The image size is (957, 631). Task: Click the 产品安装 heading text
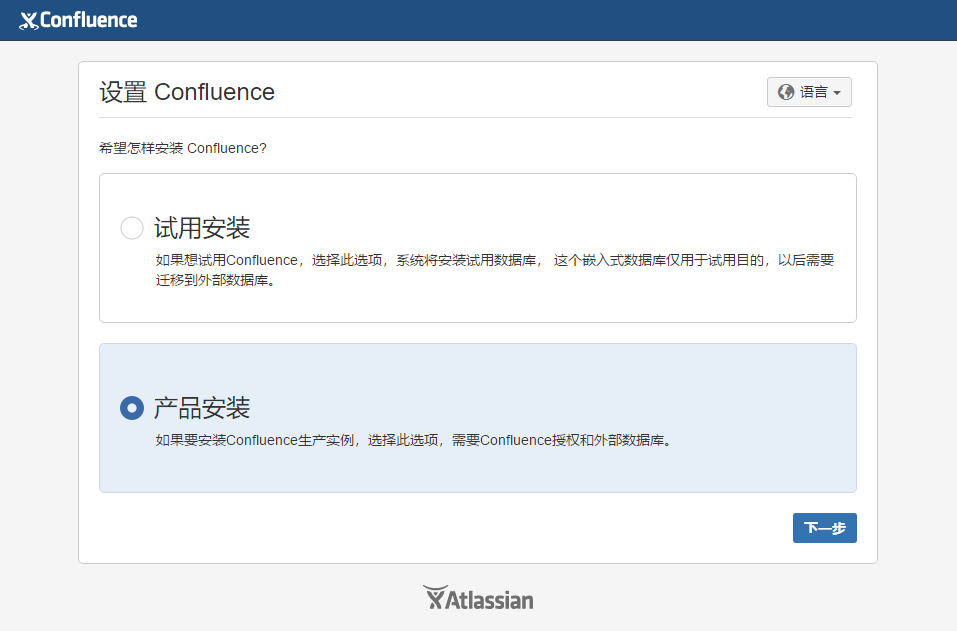point(202,408)
